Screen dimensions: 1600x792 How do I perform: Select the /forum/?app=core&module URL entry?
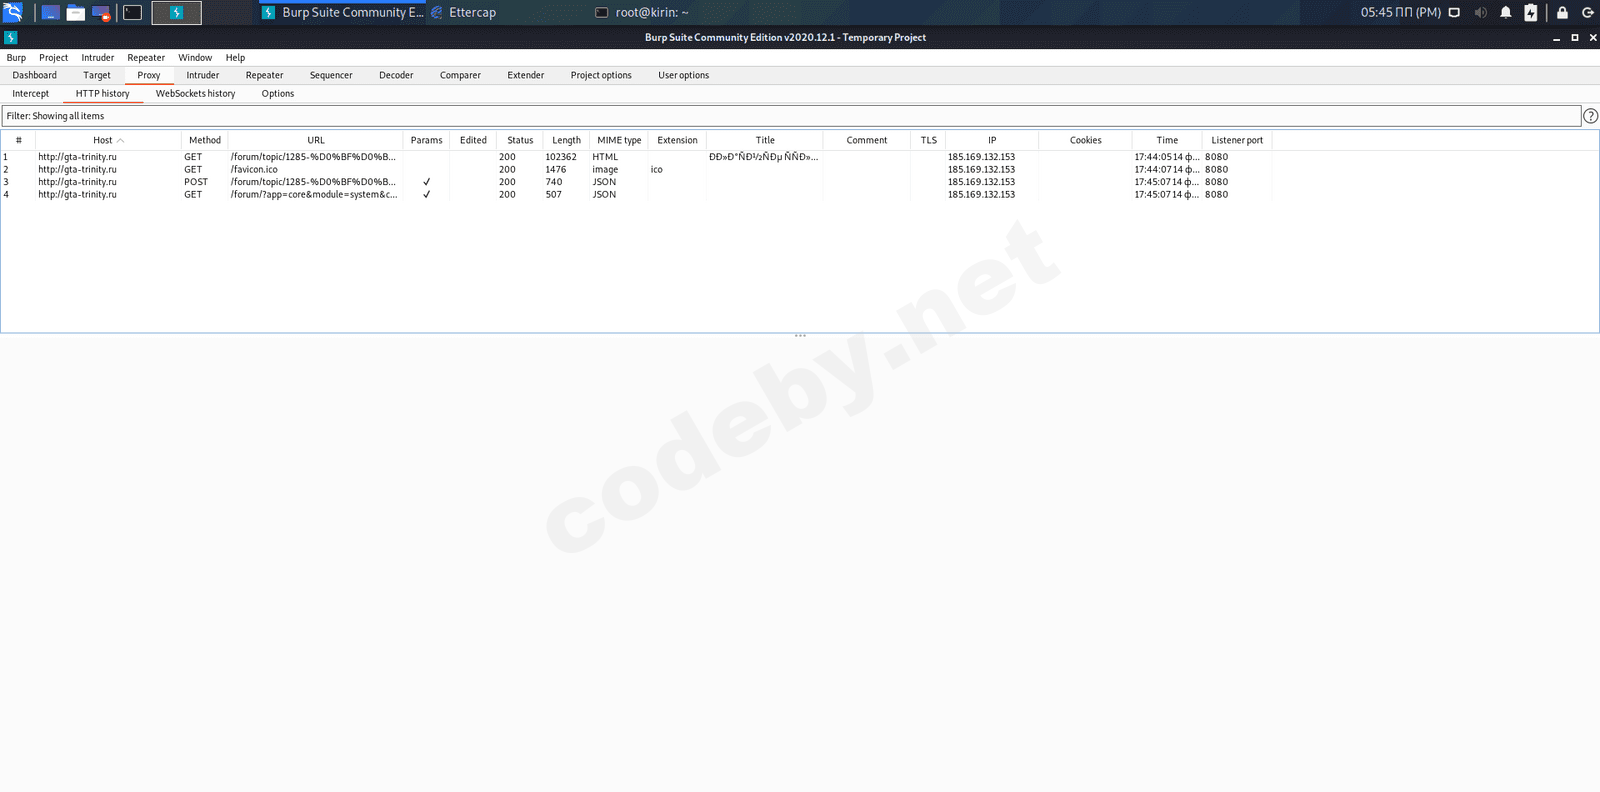(314, 195)
